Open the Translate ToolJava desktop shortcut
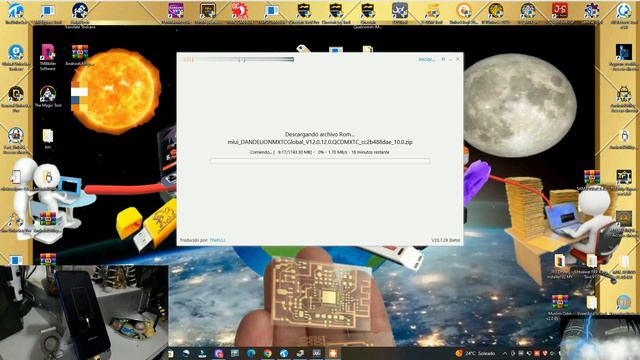 coord(80,15)
